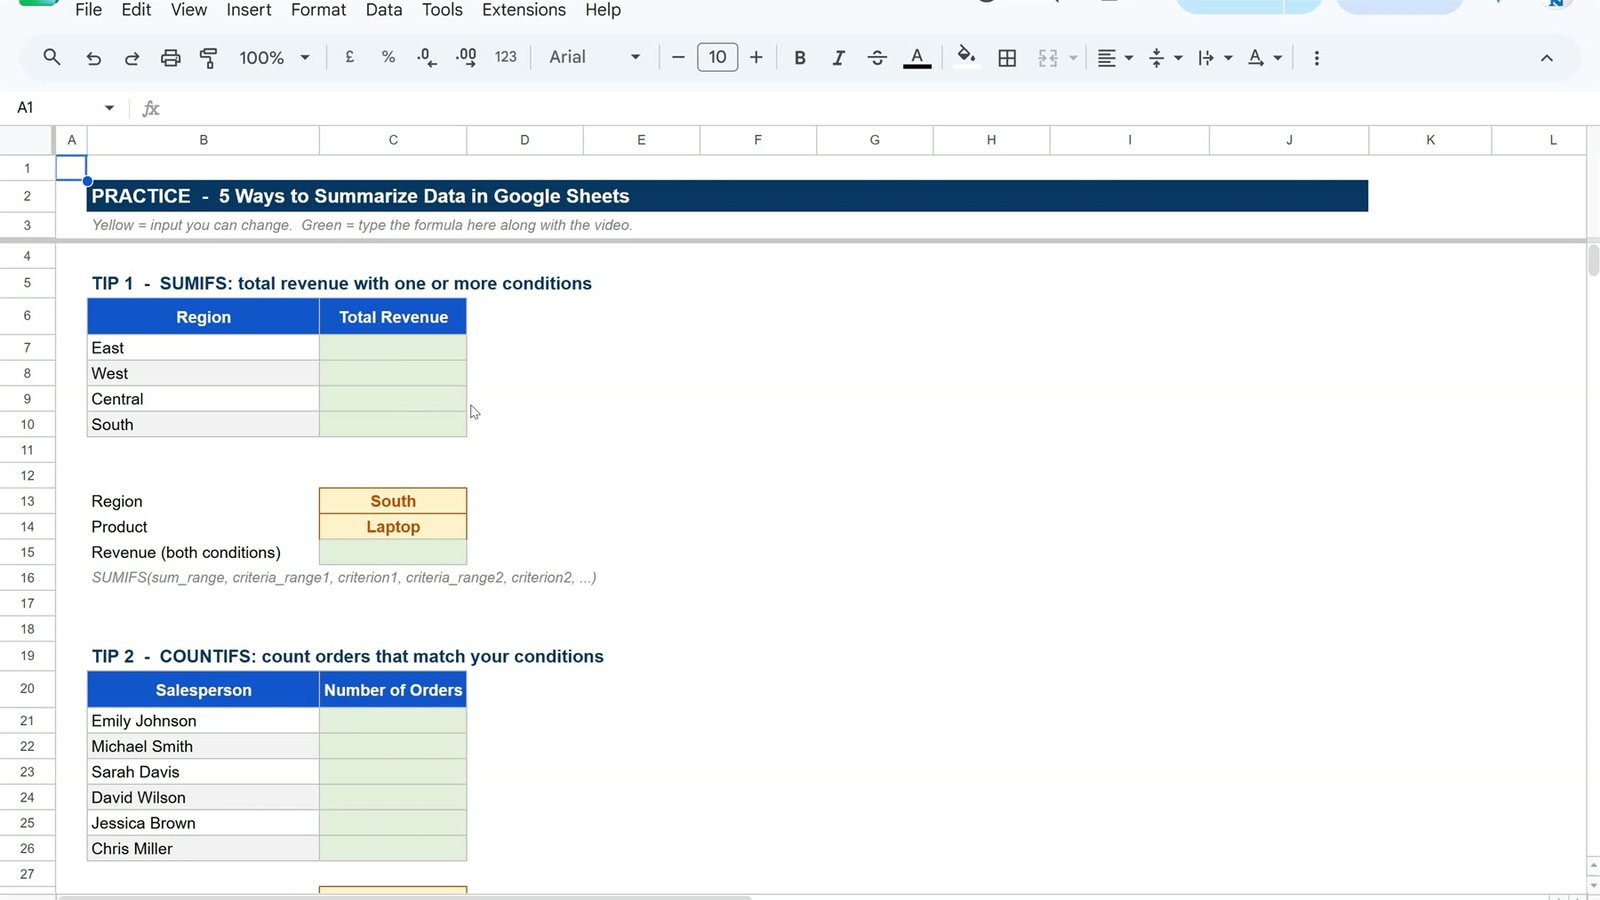Open text color picker
This screenshot has height=900, width=1600.
click(917, 58)
